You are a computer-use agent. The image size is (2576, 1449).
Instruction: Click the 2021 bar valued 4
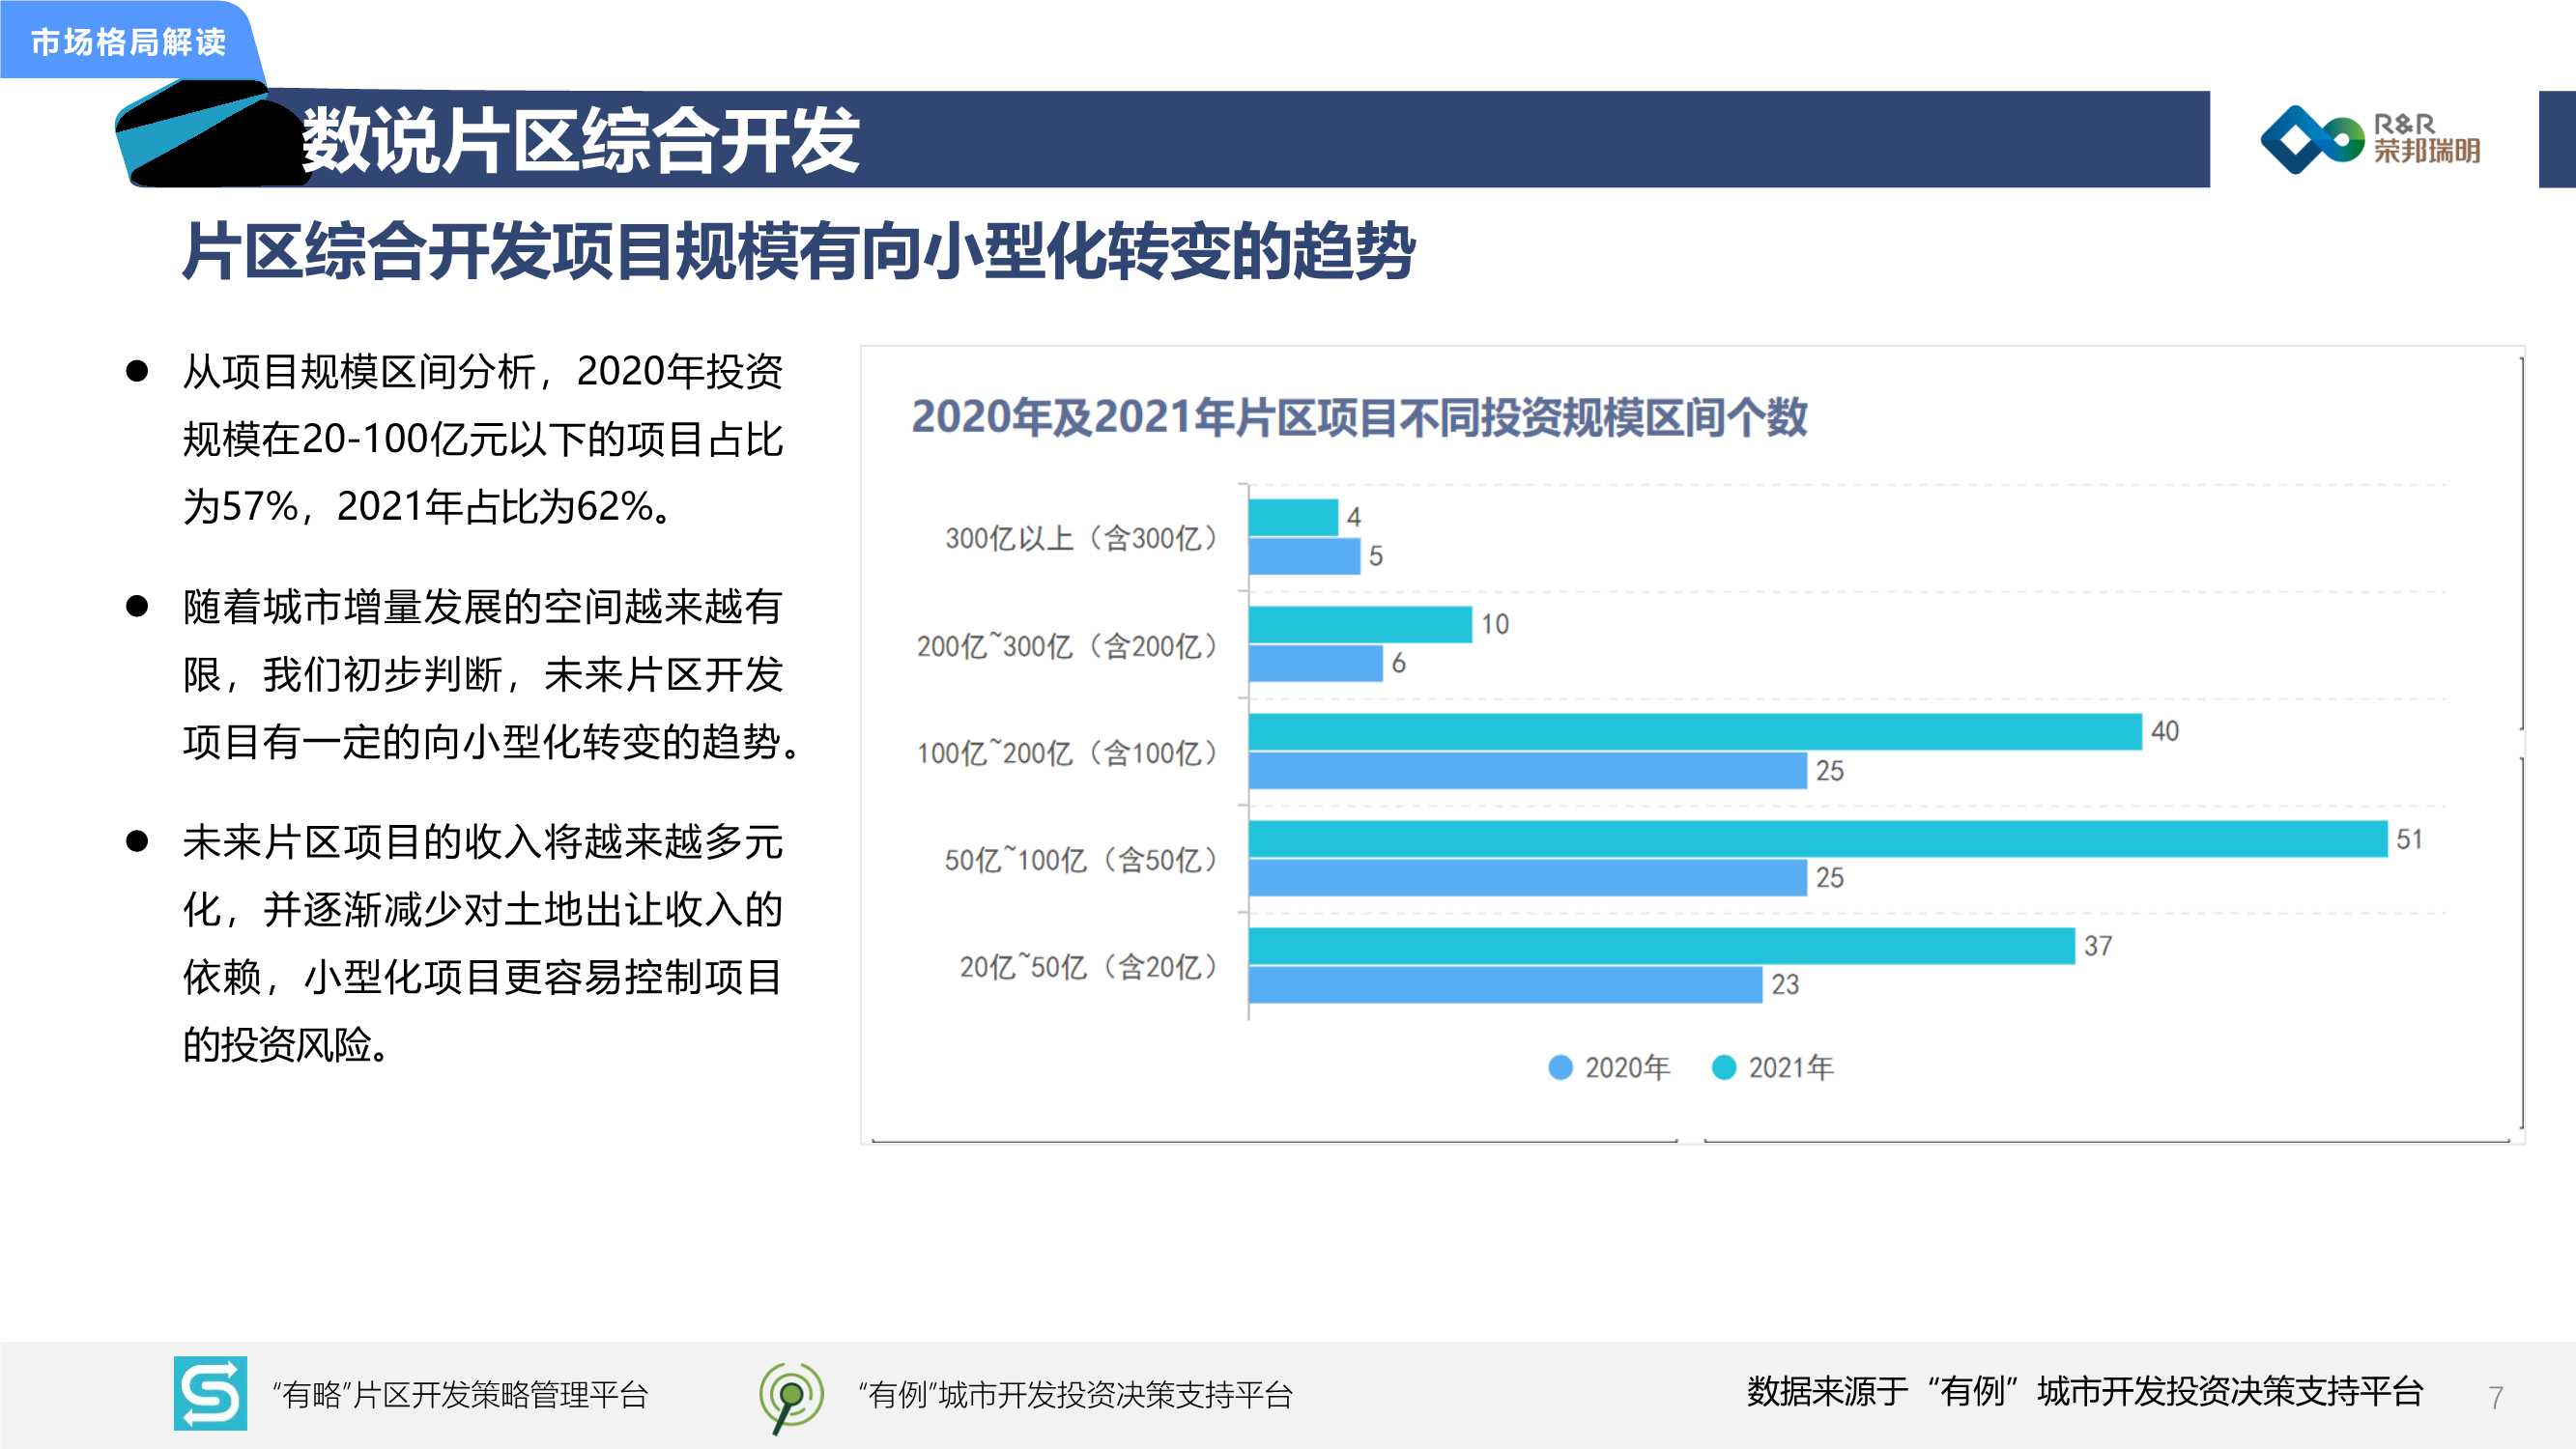click(x=1293, y=517)
